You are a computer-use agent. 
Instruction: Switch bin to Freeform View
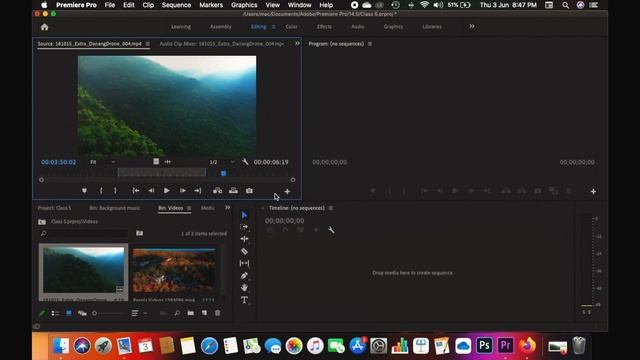coord(82,313)
